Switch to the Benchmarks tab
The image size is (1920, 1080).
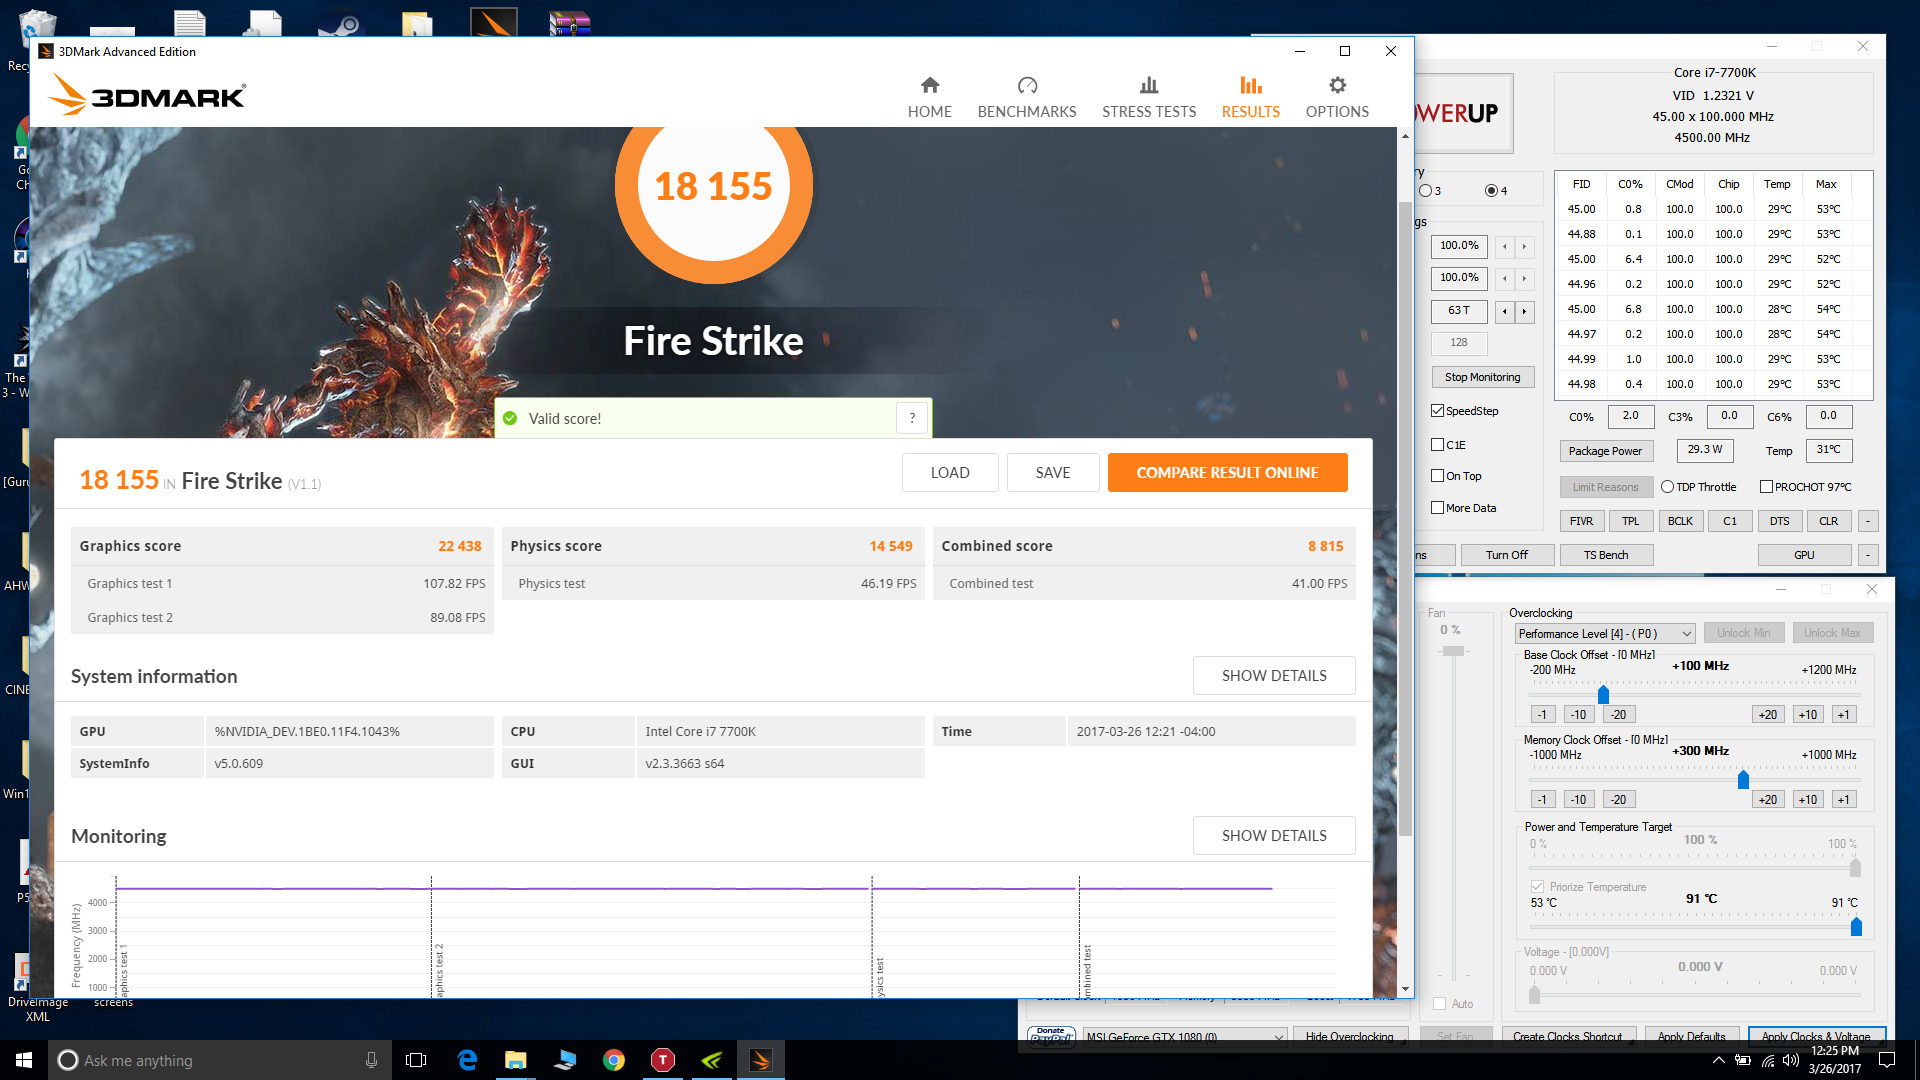[x=1027, y=98]
